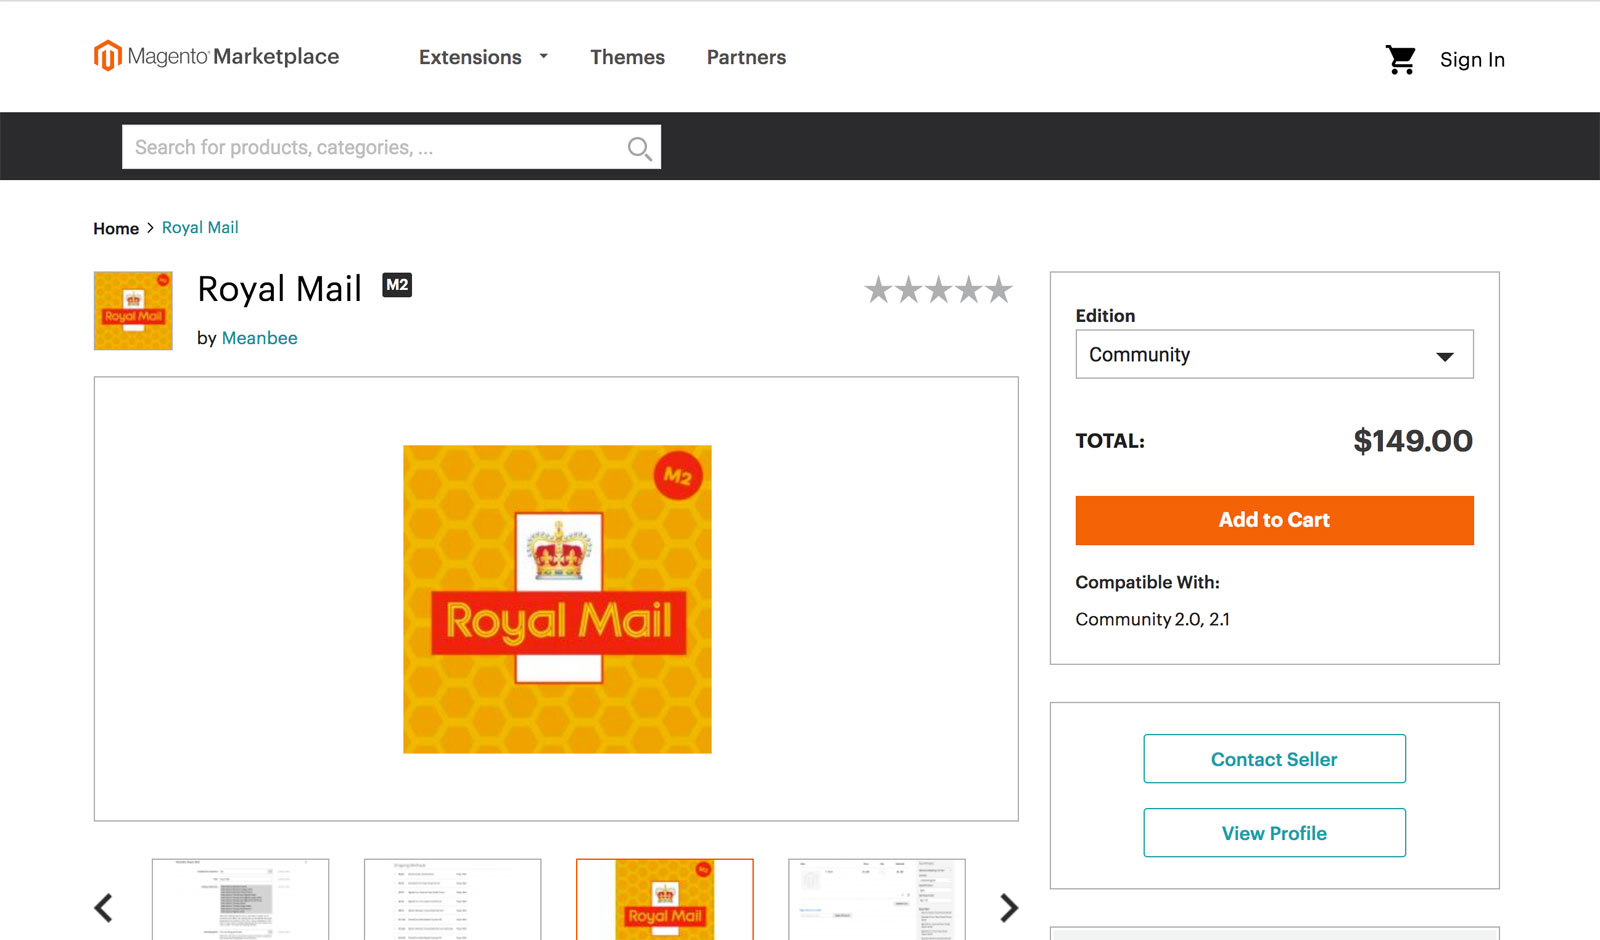Go to Home breadcrumb
This screenshot has width=1600, height=940.
point(116,229)
